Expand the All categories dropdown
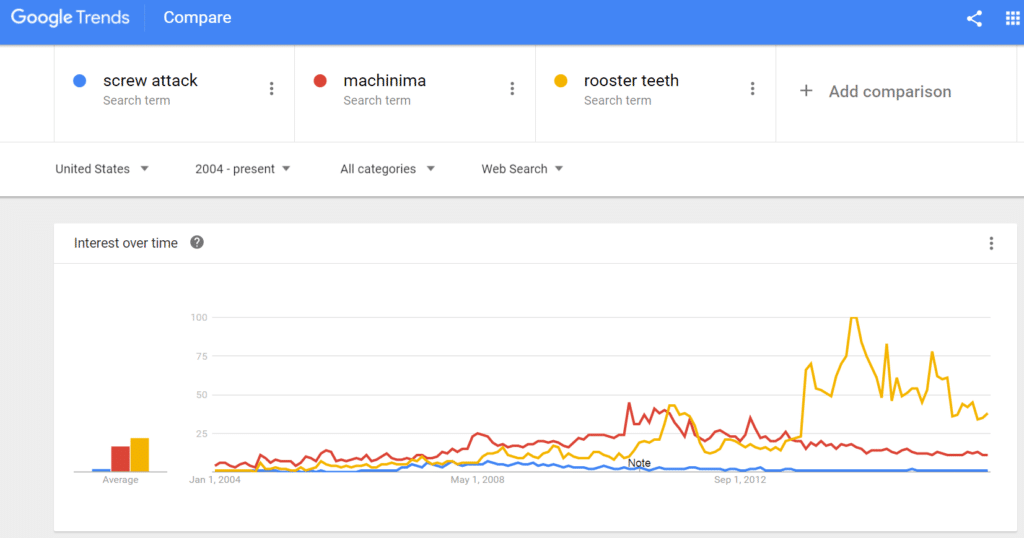 click(387, 169)
